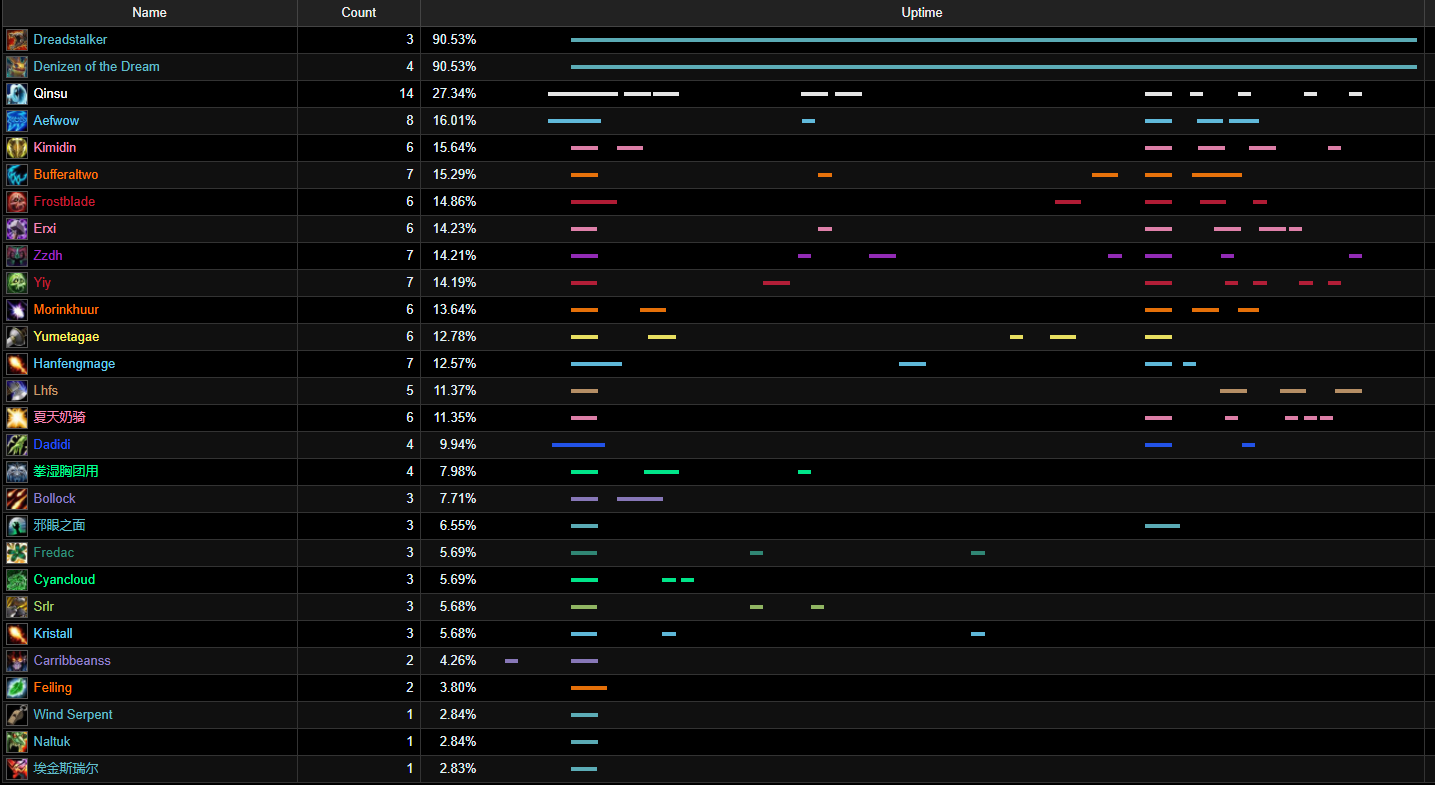
Task: Click the Carribbeanss row icon
Action: click(17, 661)
